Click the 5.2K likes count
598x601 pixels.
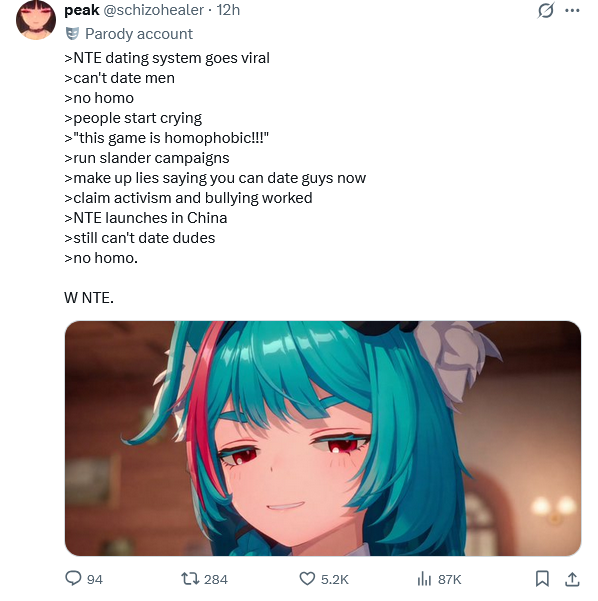335,579
